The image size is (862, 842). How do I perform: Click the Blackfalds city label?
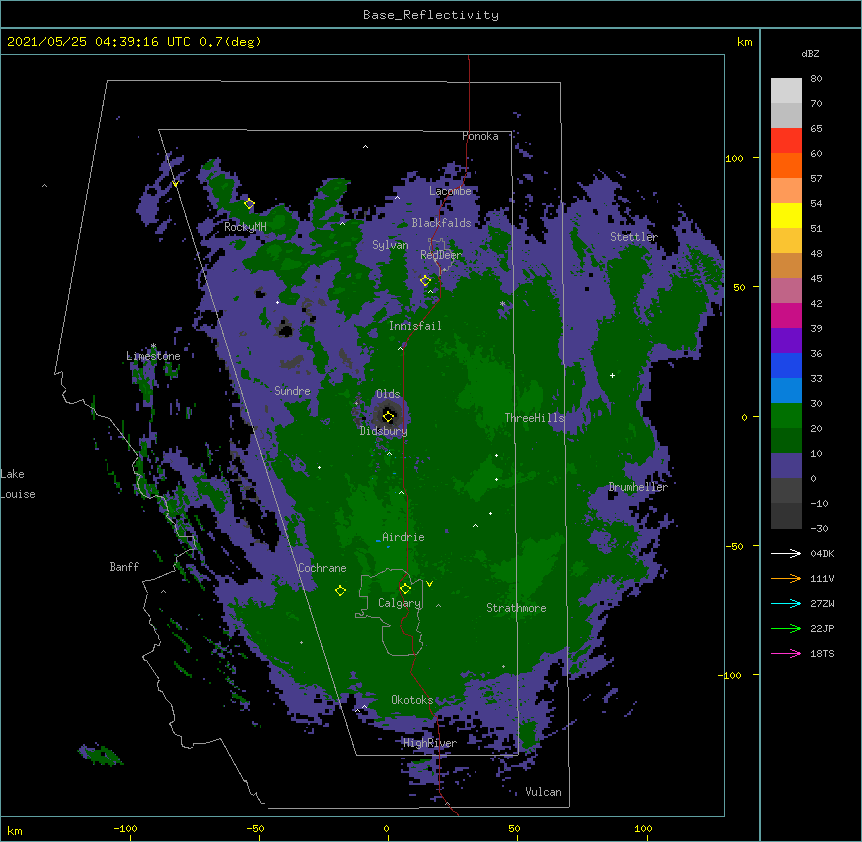(x=441, y=223)
